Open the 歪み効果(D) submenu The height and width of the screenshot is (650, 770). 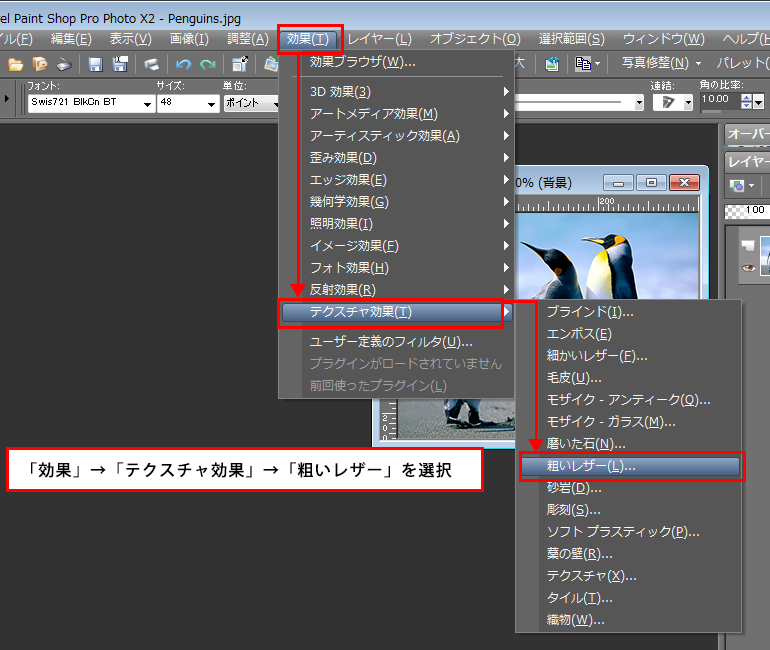[396, 158]
